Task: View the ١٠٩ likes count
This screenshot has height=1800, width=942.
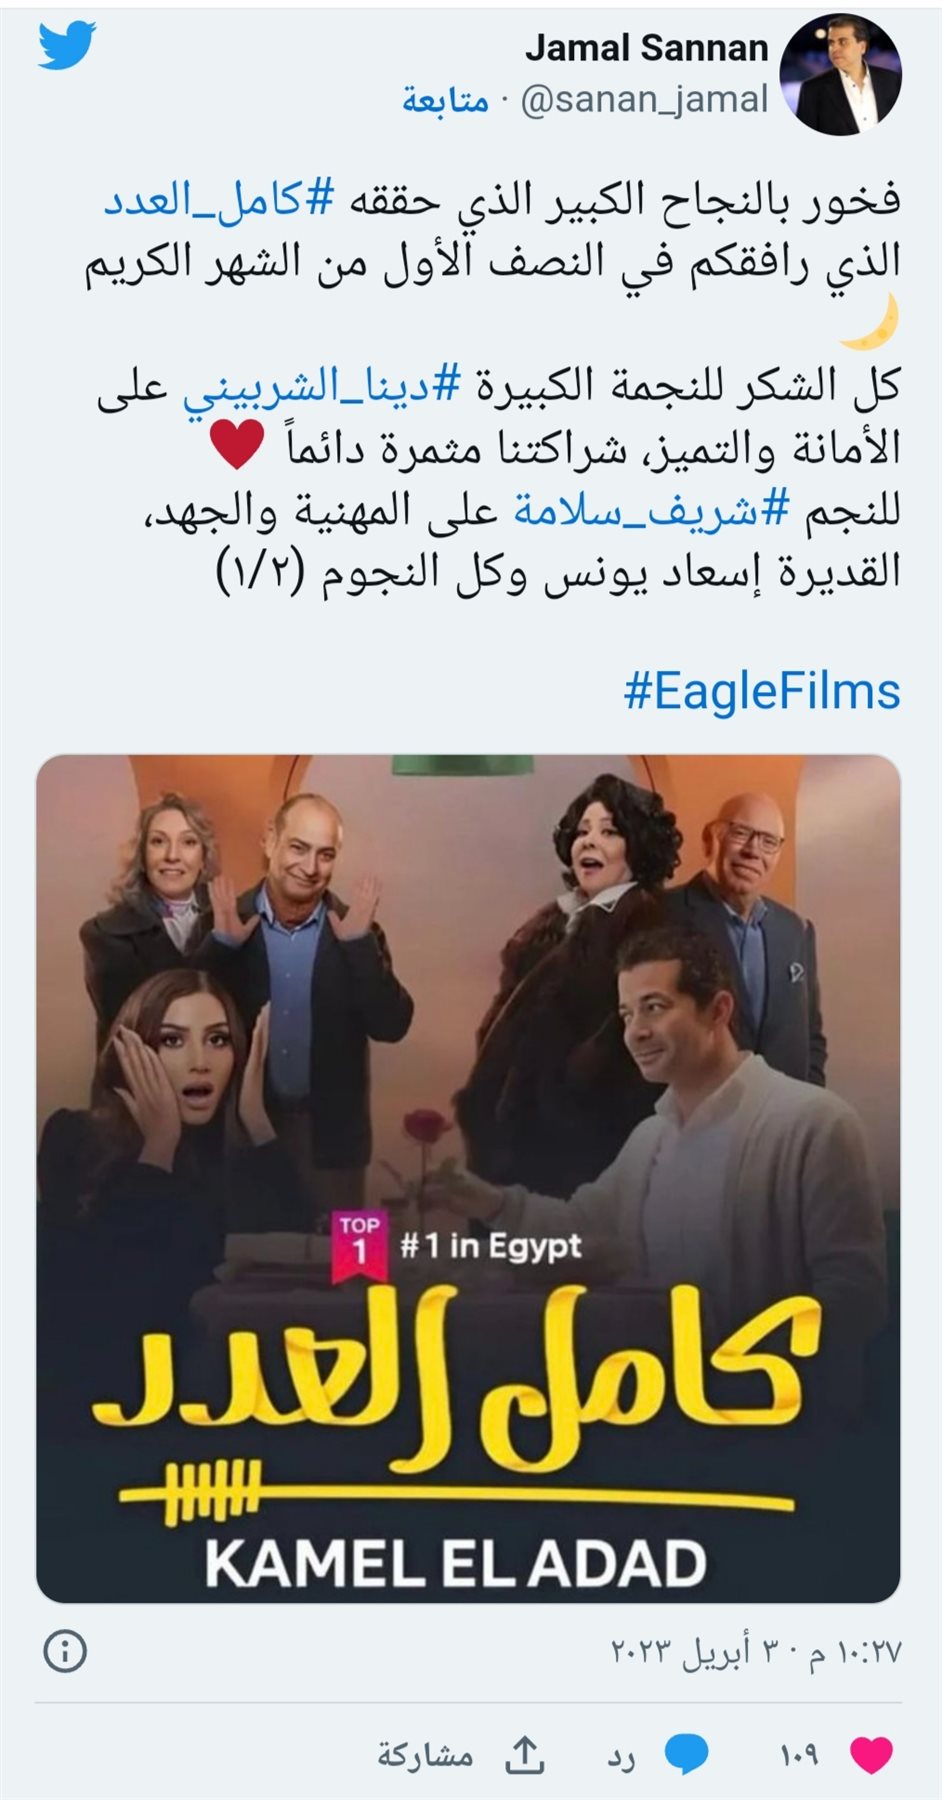Action: point(799,1755)
